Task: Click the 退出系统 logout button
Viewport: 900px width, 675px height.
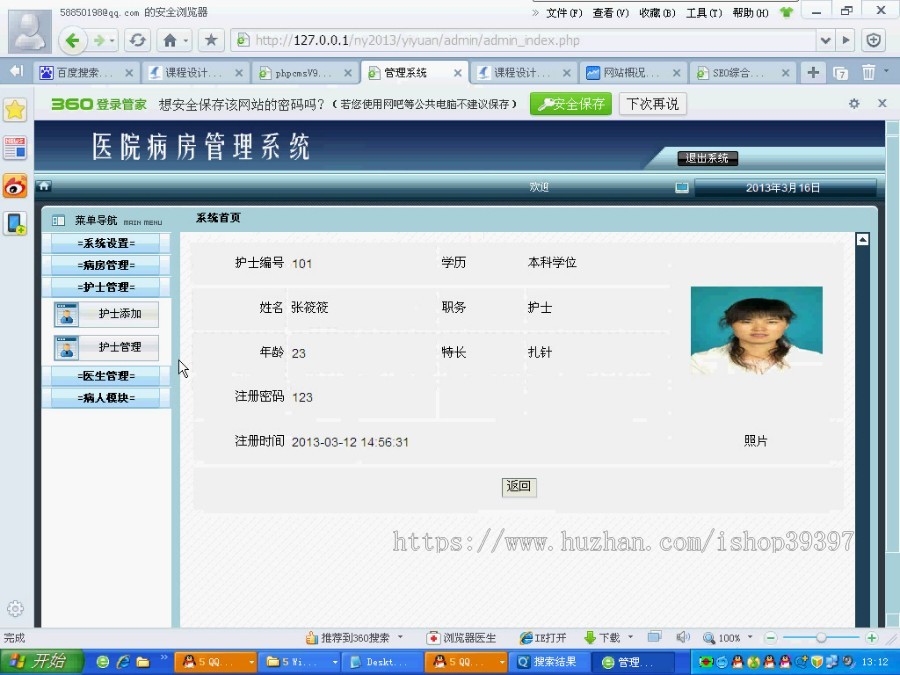Action: click(x=707, y=158)
